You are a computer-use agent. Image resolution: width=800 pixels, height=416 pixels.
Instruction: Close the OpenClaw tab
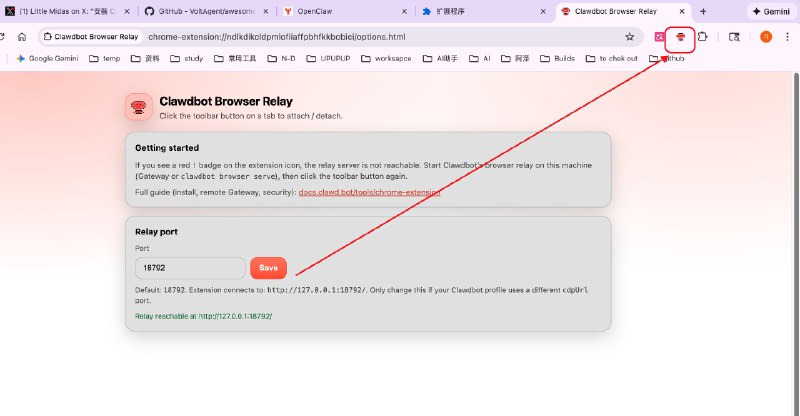[404, 11]
